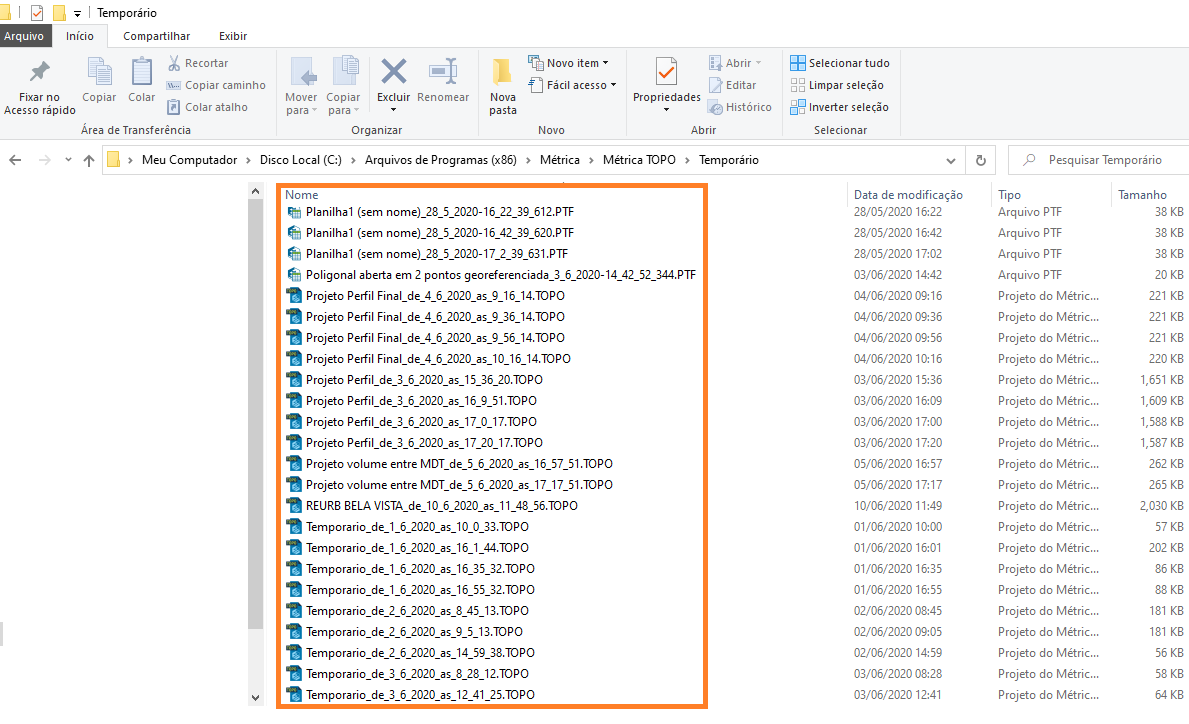This screenshot has height=724, width=1189.
Task: Sort by Data de modificação column header
Action: tap(908, 195)
